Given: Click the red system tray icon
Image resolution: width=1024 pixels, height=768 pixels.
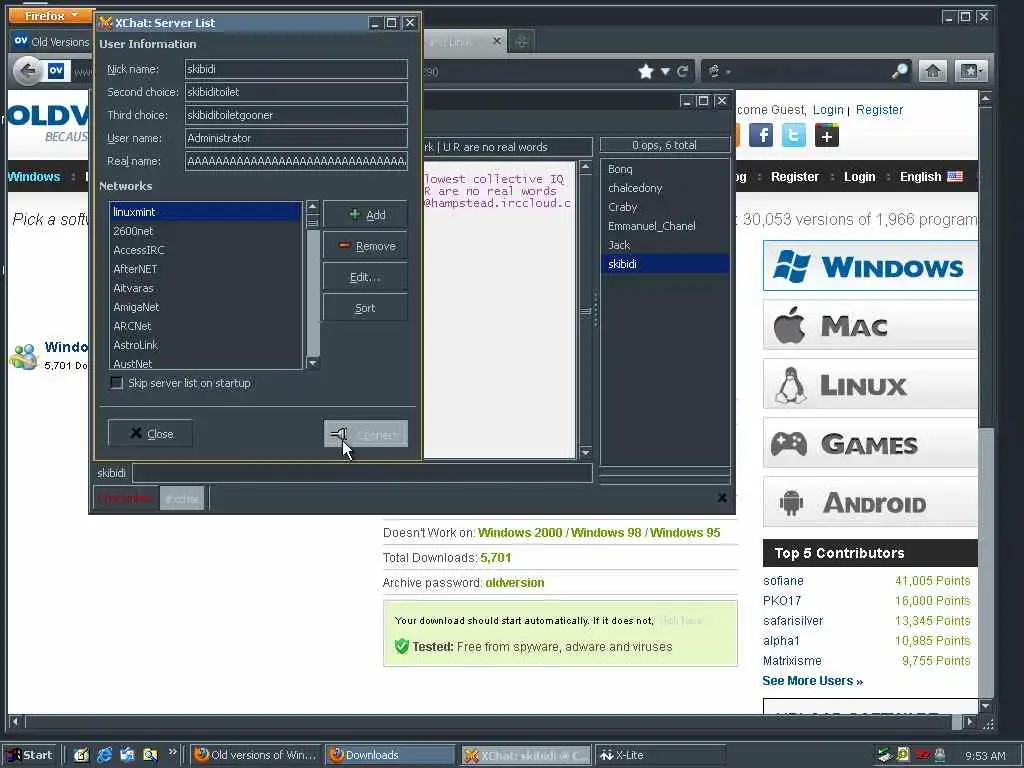Looking at the screenshot, I should (x=922, y=755).
